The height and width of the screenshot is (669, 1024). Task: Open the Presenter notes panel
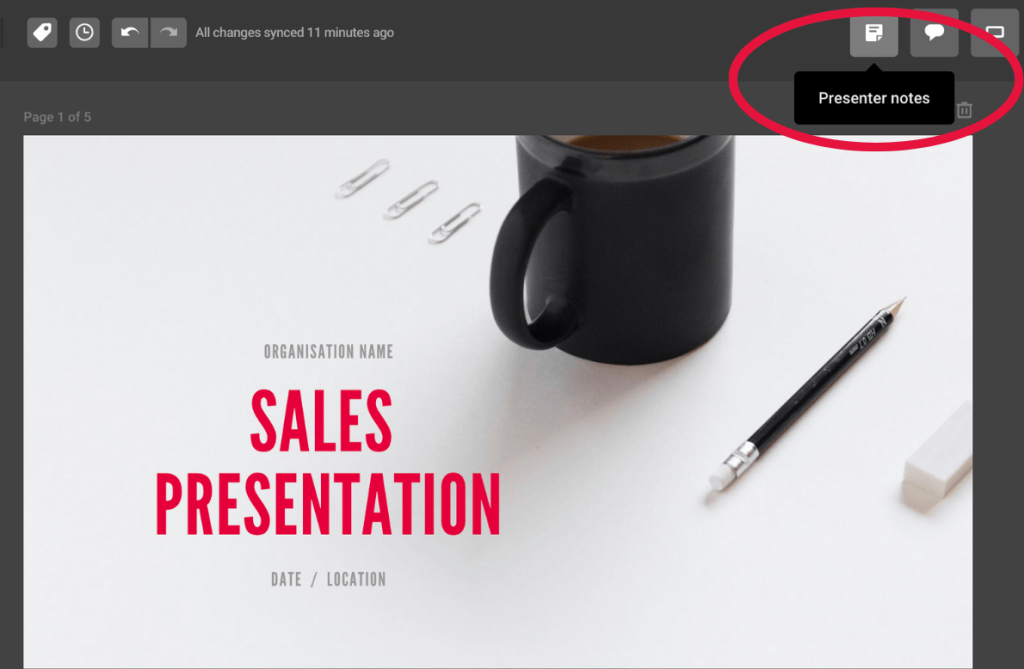click(x=873, y=33)
